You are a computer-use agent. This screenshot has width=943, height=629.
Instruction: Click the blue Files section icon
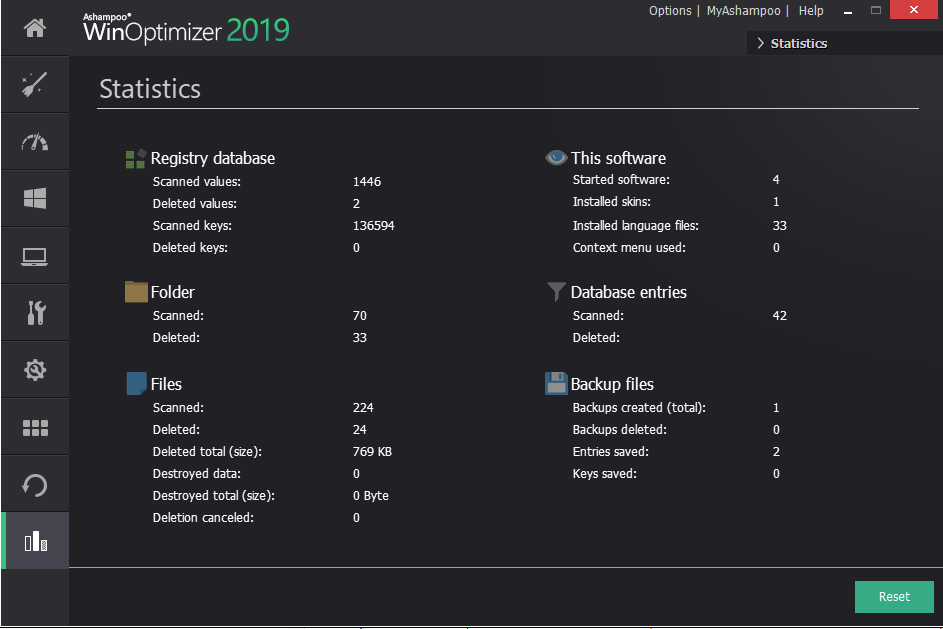click(x=137, y=384)
